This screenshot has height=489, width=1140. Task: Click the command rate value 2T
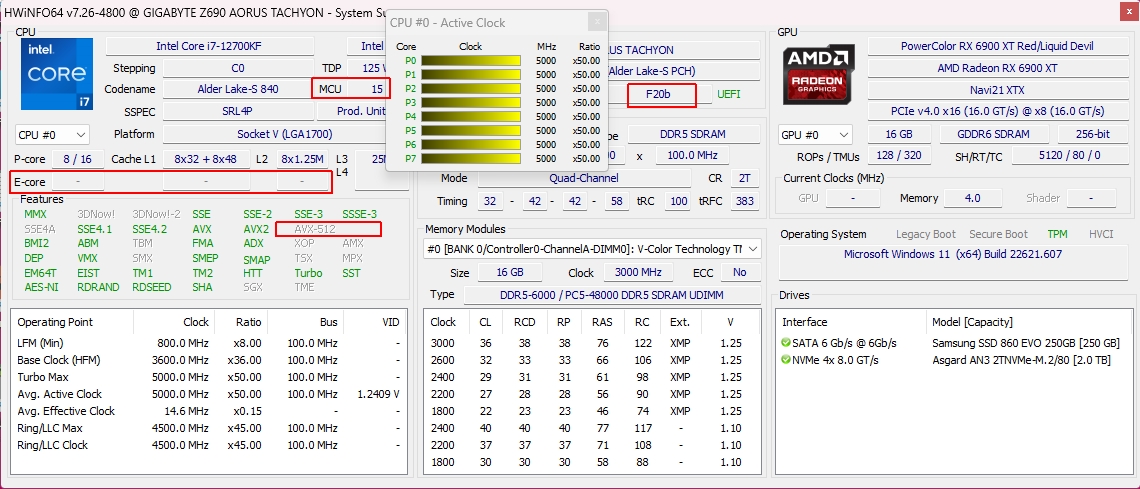pos(744,178)
